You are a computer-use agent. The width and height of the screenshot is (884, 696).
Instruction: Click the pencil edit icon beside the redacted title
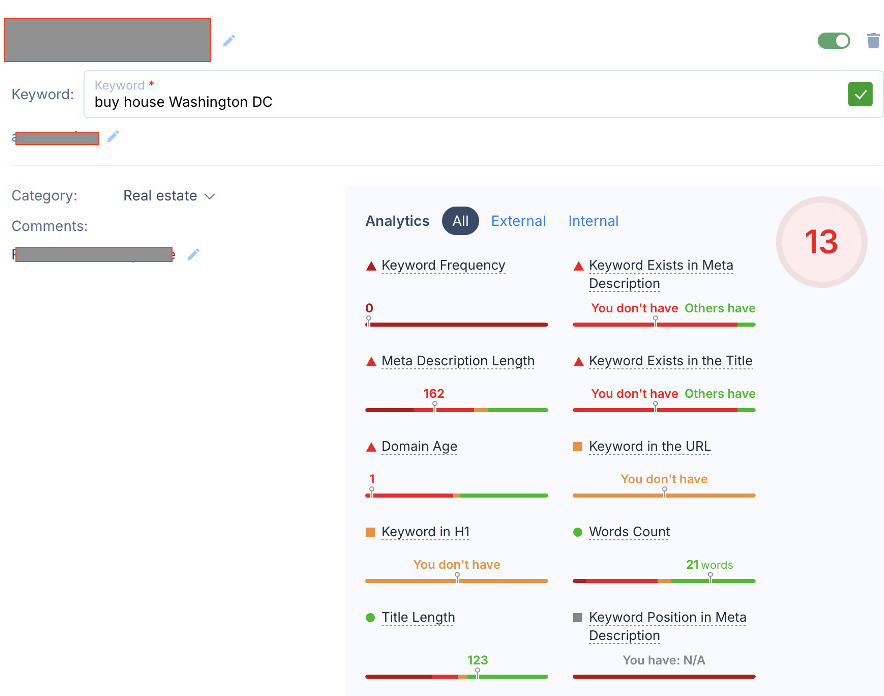228,41
